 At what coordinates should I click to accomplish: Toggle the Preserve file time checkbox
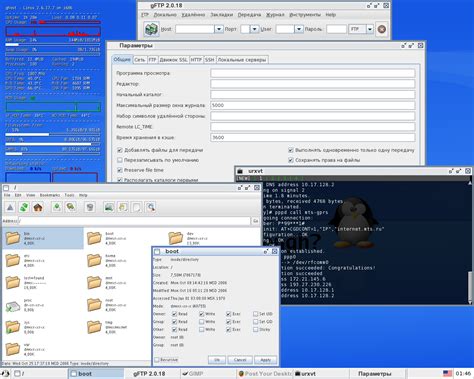[x=120, y=170]
